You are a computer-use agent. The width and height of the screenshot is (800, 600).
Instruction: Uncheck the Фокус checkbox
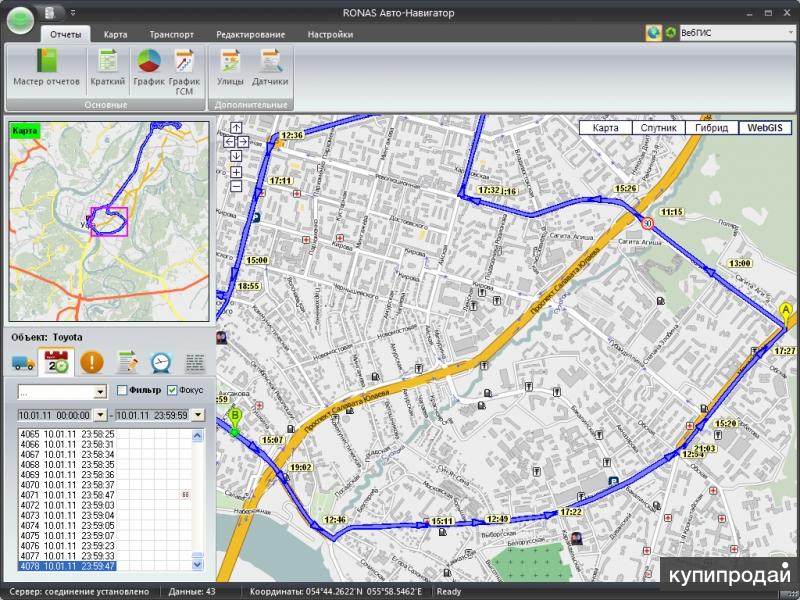[x=172, y=390]
